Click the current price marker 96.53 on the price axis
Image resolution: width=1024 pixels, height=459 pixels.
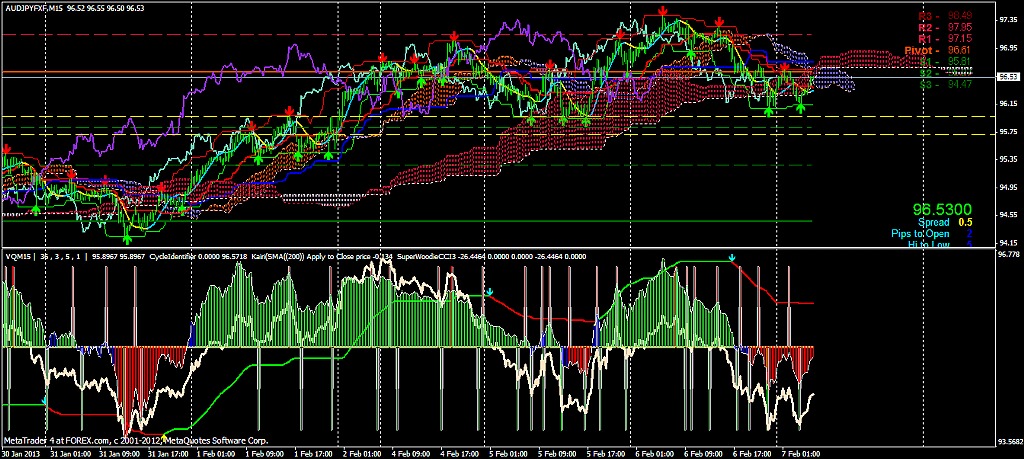pyautogui.click(x=1007, y=76)
